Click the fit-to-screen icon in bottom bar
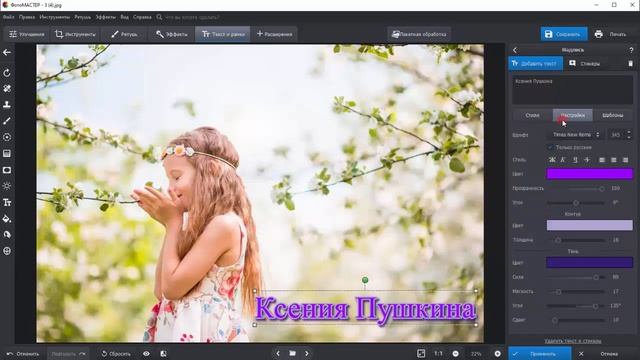The image size is (640, 360). click(x=421, y=353)
